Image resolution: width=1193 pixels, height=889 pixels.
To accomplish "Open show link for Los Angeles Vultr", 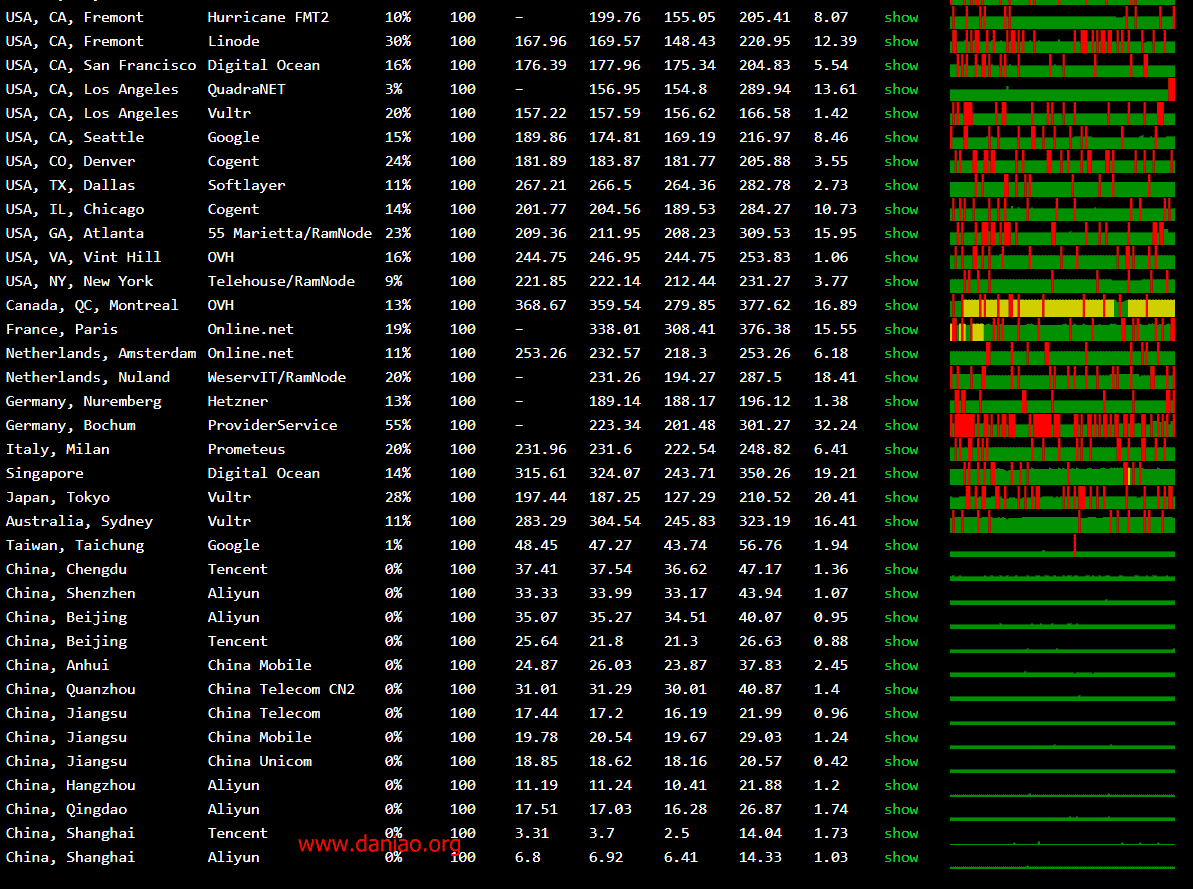I will click(901, 113).
